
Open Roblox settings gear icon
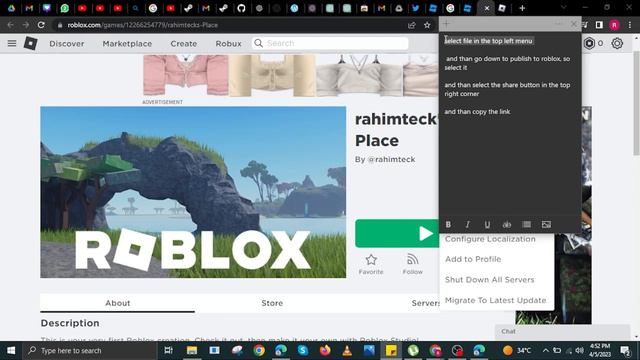pos(617,43)
